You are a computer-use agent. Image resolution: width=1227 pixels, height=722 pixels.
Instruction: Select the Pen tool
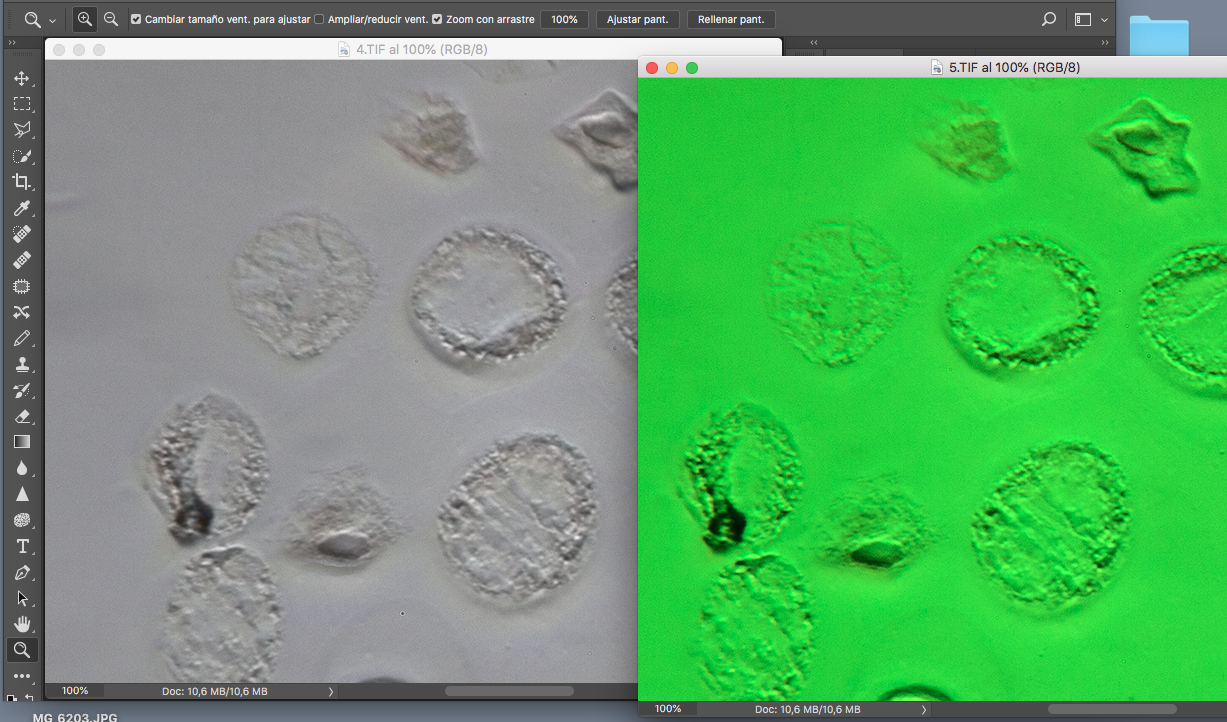(22, 572)
